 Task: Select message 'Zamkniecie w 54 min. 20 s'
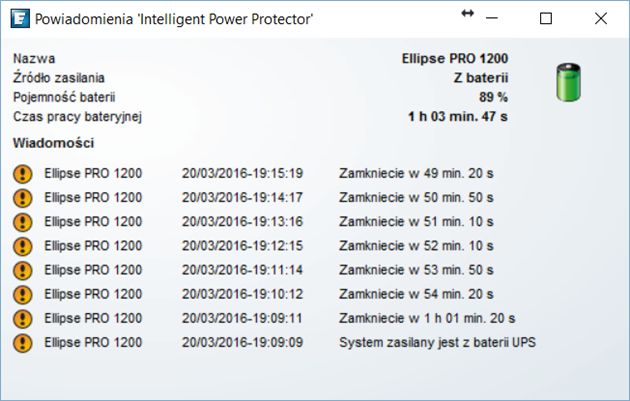(416, 294)
